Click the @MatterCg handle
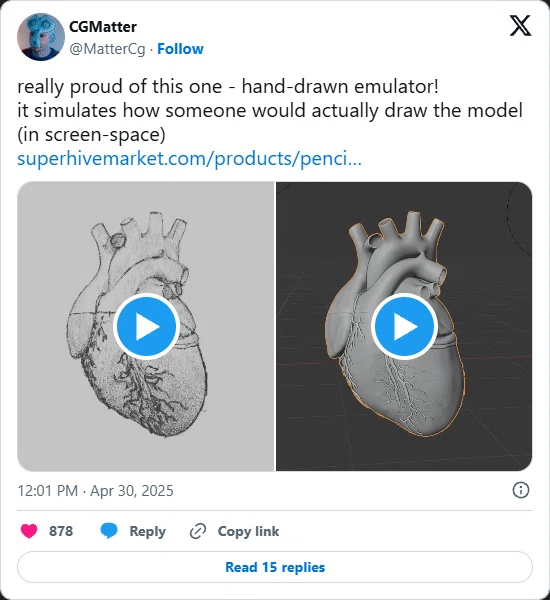The image size is (550, 600). (107, 49)
